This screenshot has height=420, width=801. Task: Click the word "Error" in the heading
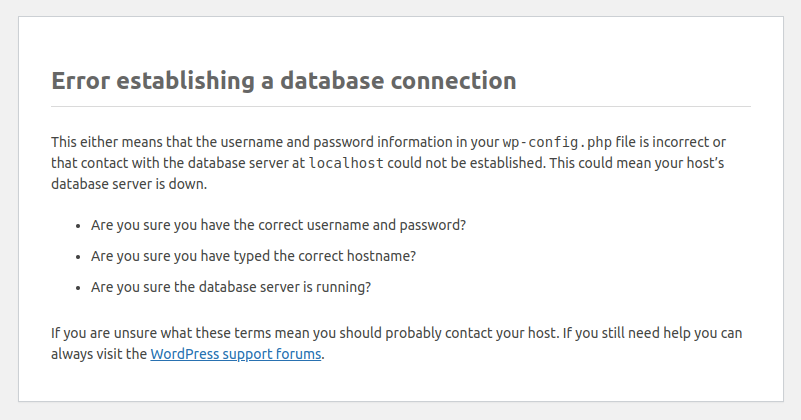pyautogui.click(x=80, y=80)
